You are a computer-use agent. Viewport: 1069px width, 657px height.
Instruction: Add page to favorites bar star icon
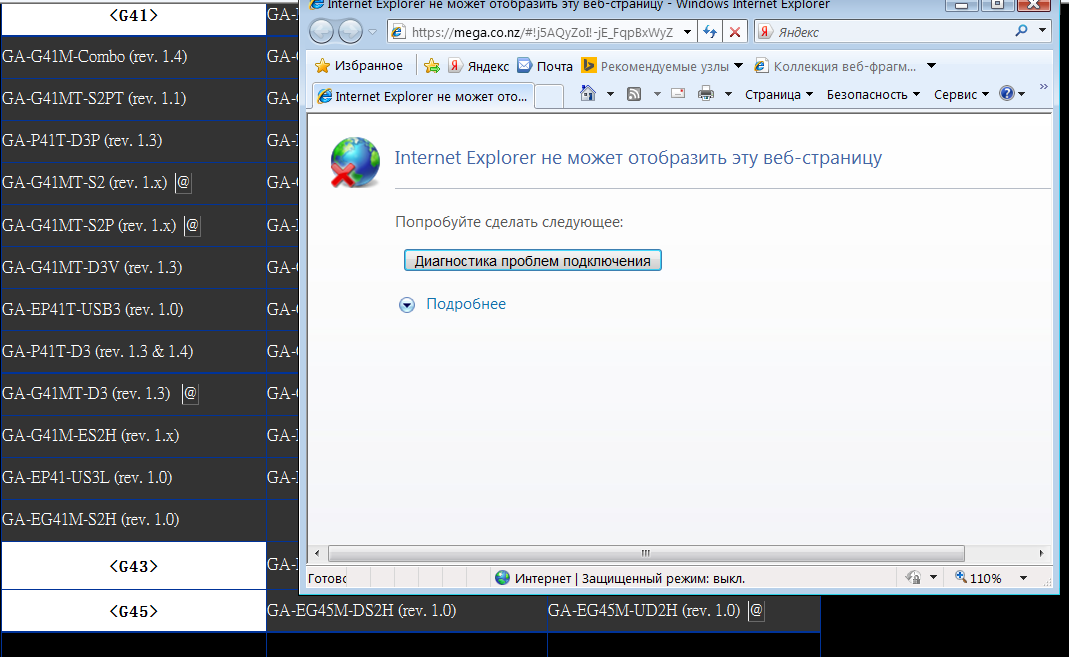(x=432, y=65)
